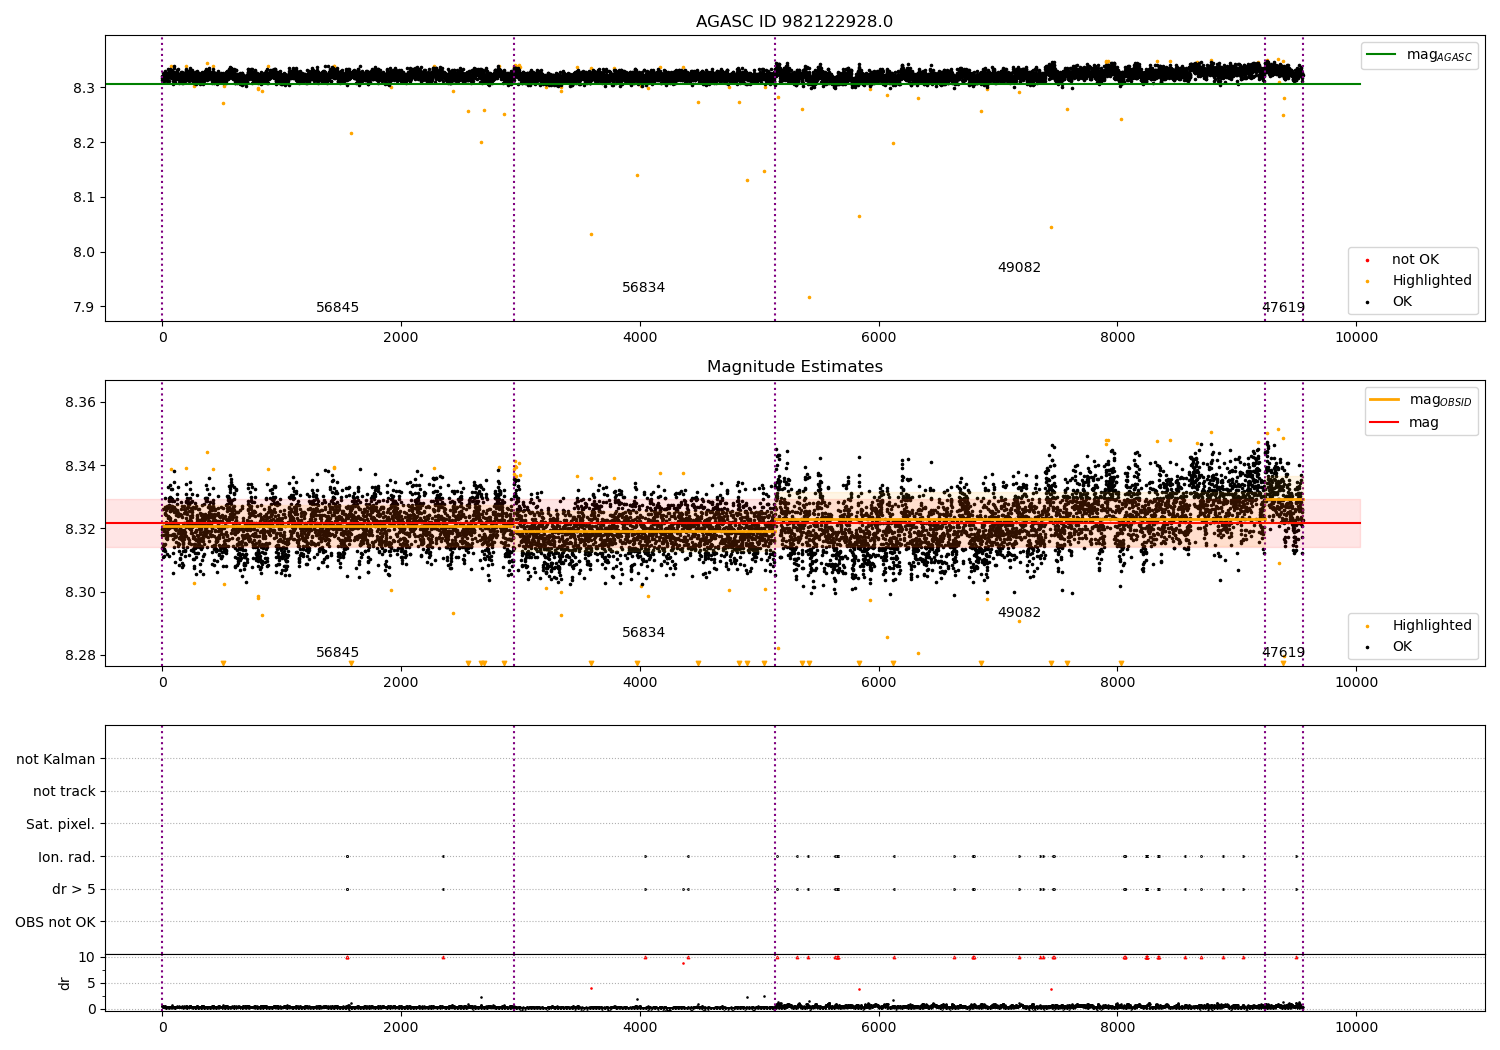This screenshot has width=1500, height=1050.
Task: Click obsid label 49082 in top panel
Action: pyautogui.click(x=1019, y=268)
